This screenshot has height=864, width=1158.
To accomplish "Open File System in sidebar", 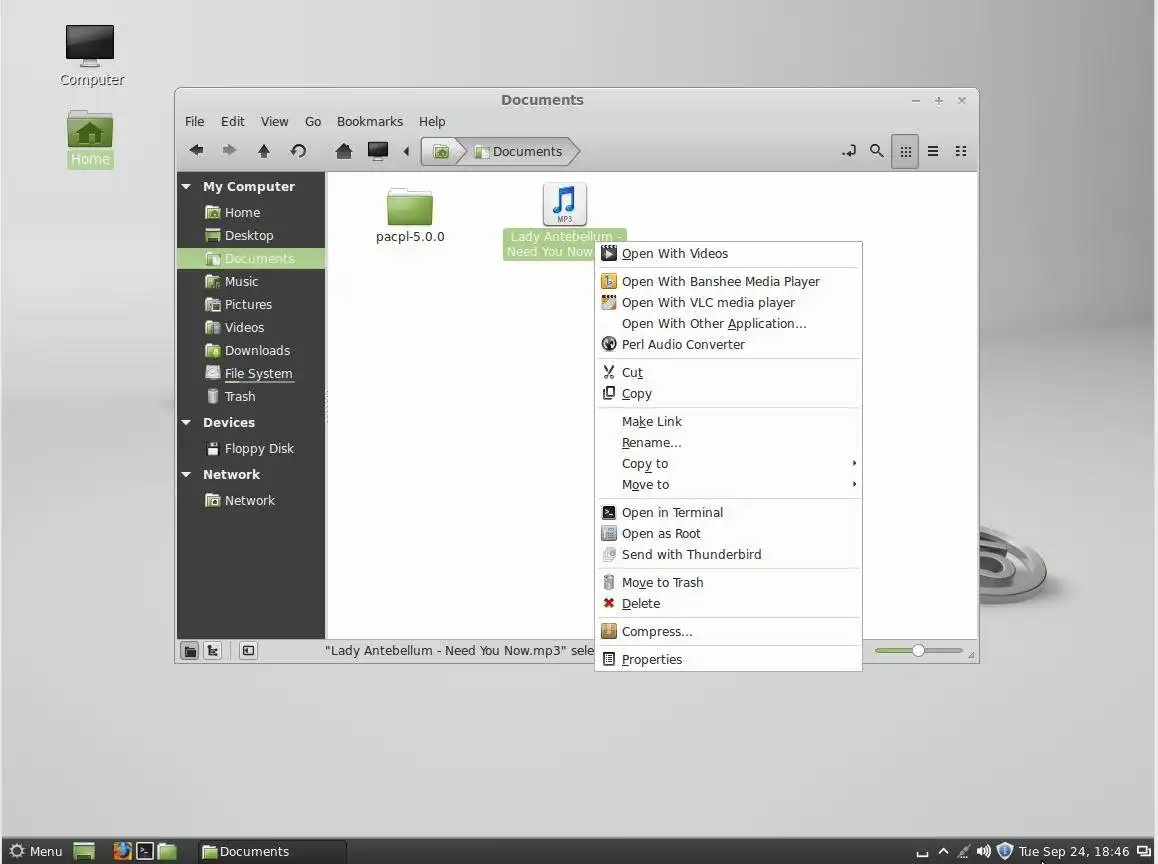I will 251,374.
